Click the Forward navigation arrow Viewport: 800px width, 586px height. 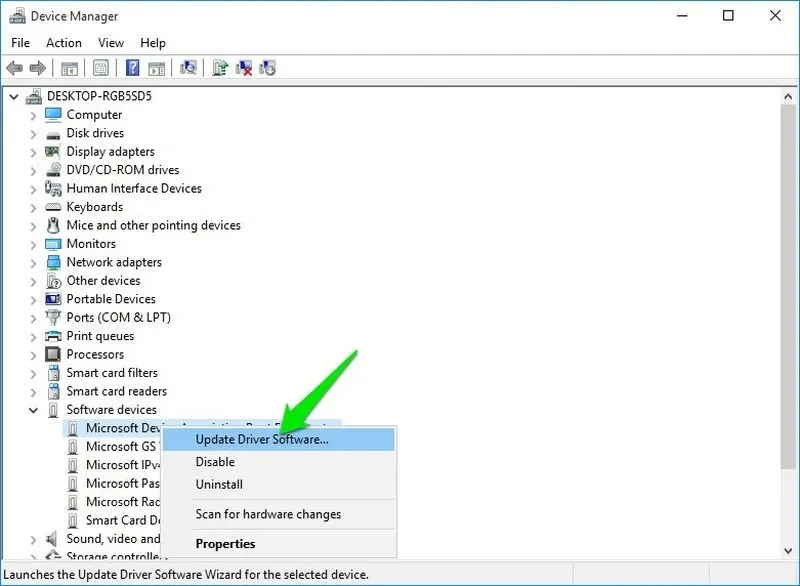click(x=37, y=68)
